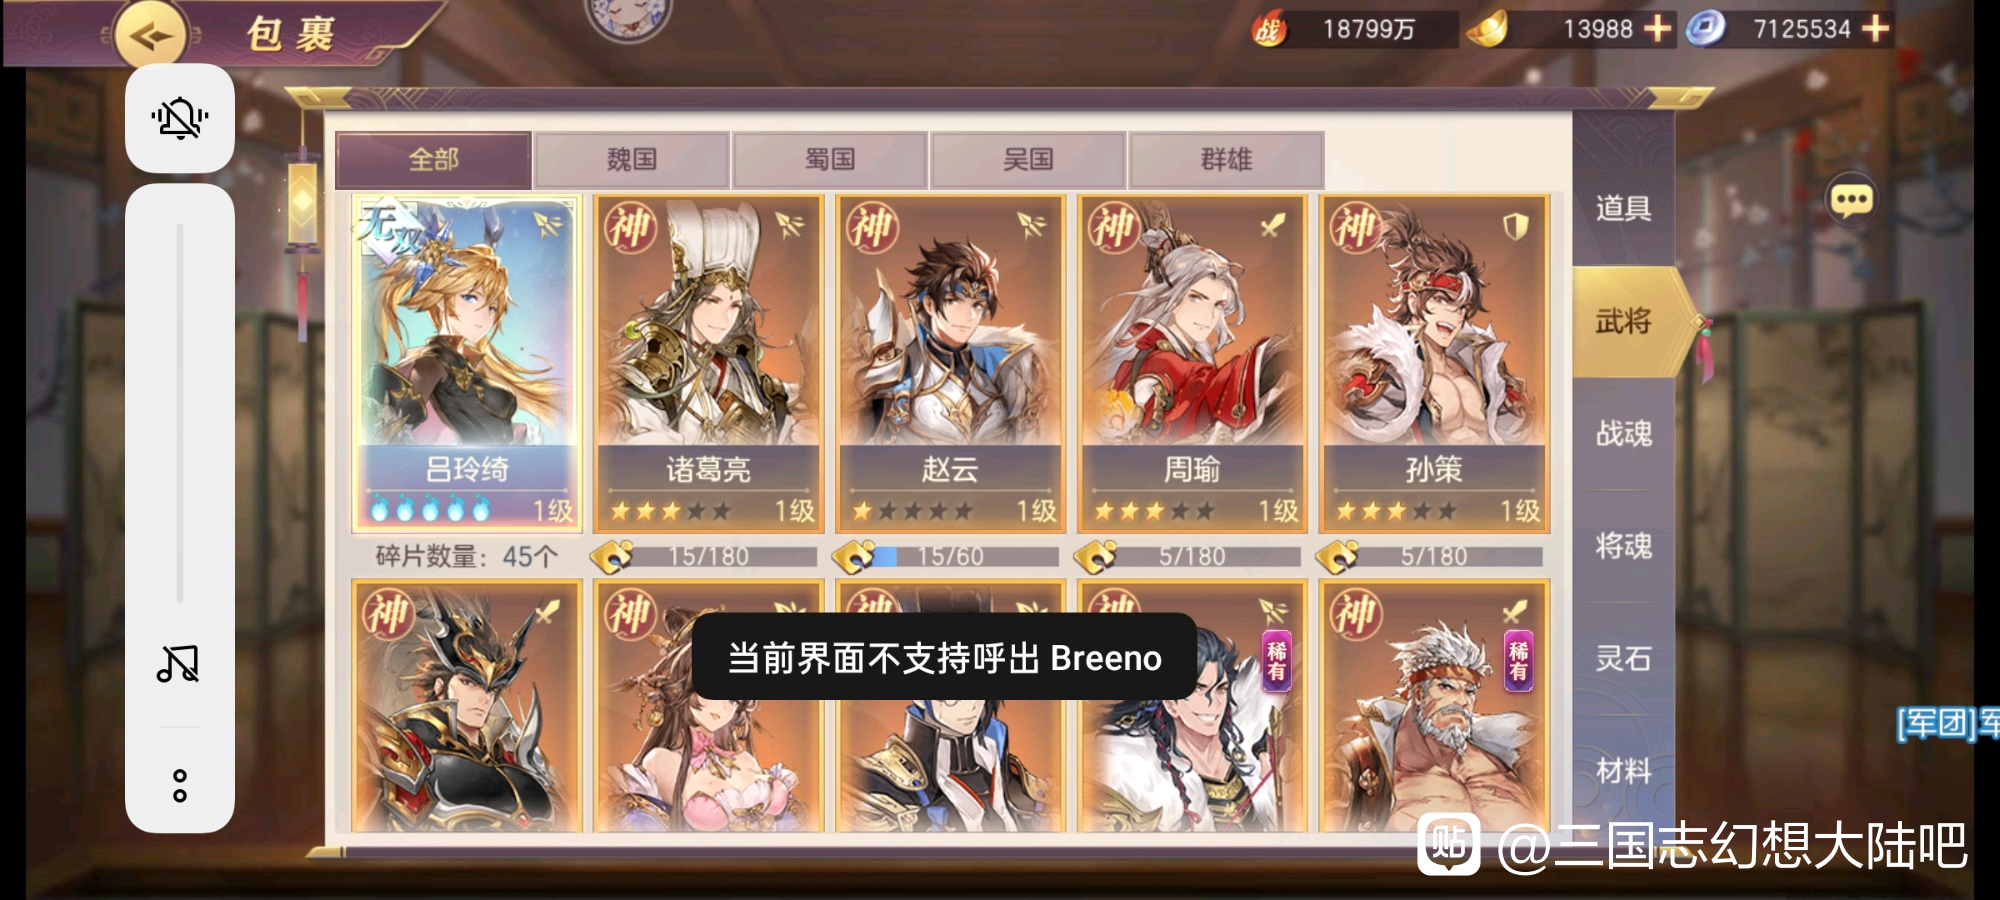This screenshot has height=900, width=2000.
Task: Open the 灵石 category
Action: 1623,659
